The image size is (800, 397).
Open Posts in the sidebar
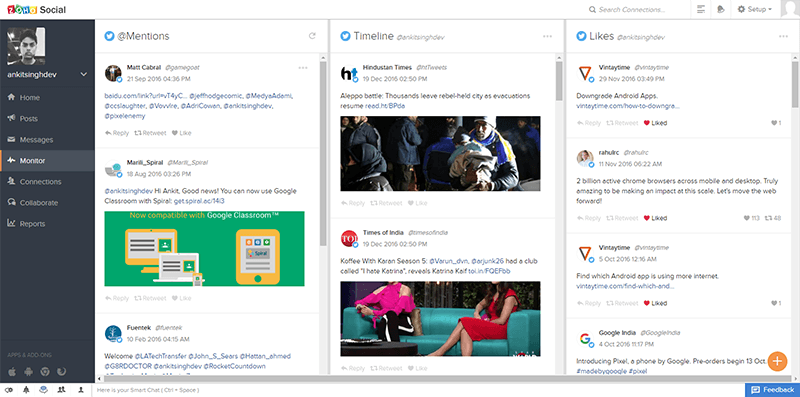pyautogui.click(x=47, y=118)
